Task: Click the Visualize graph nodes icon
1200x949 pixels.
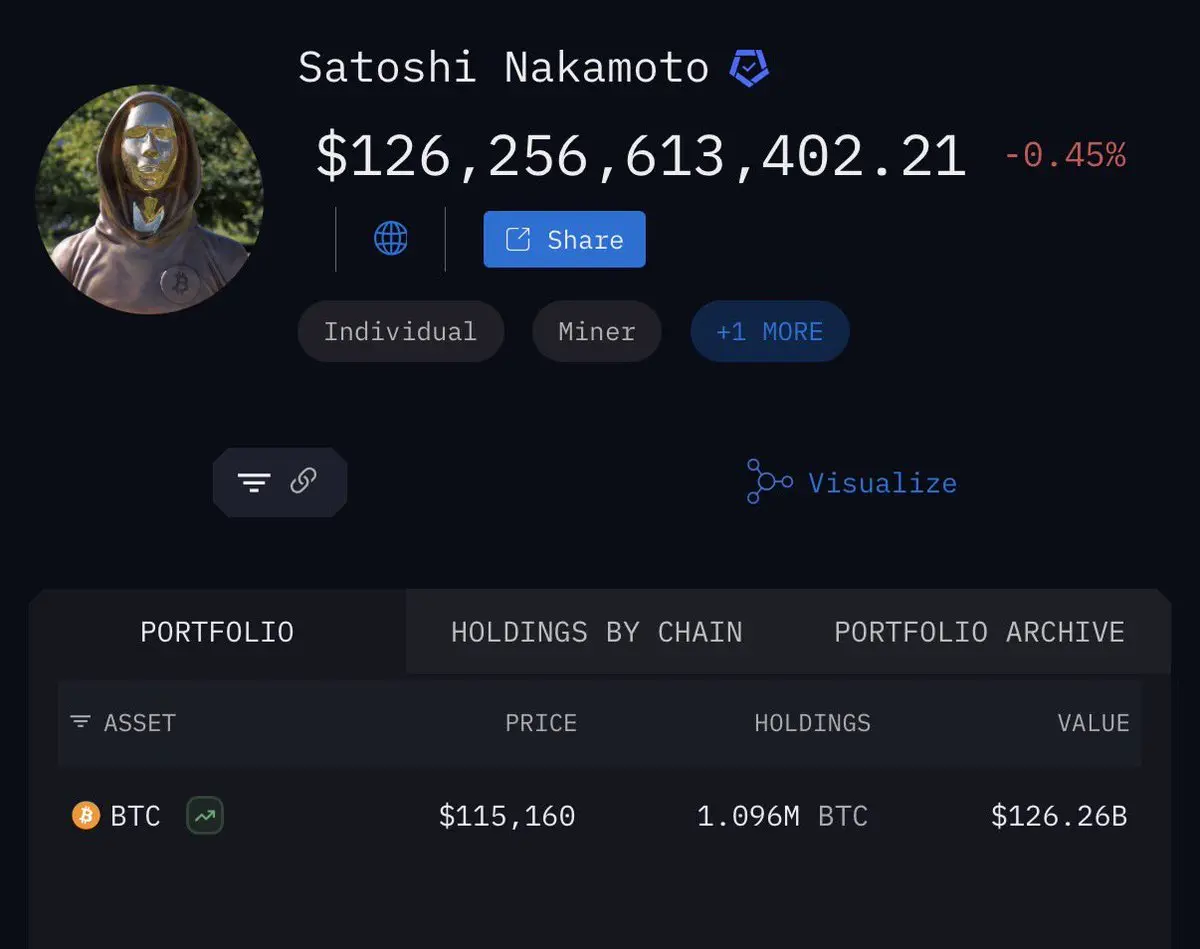Action: [769, 482]
